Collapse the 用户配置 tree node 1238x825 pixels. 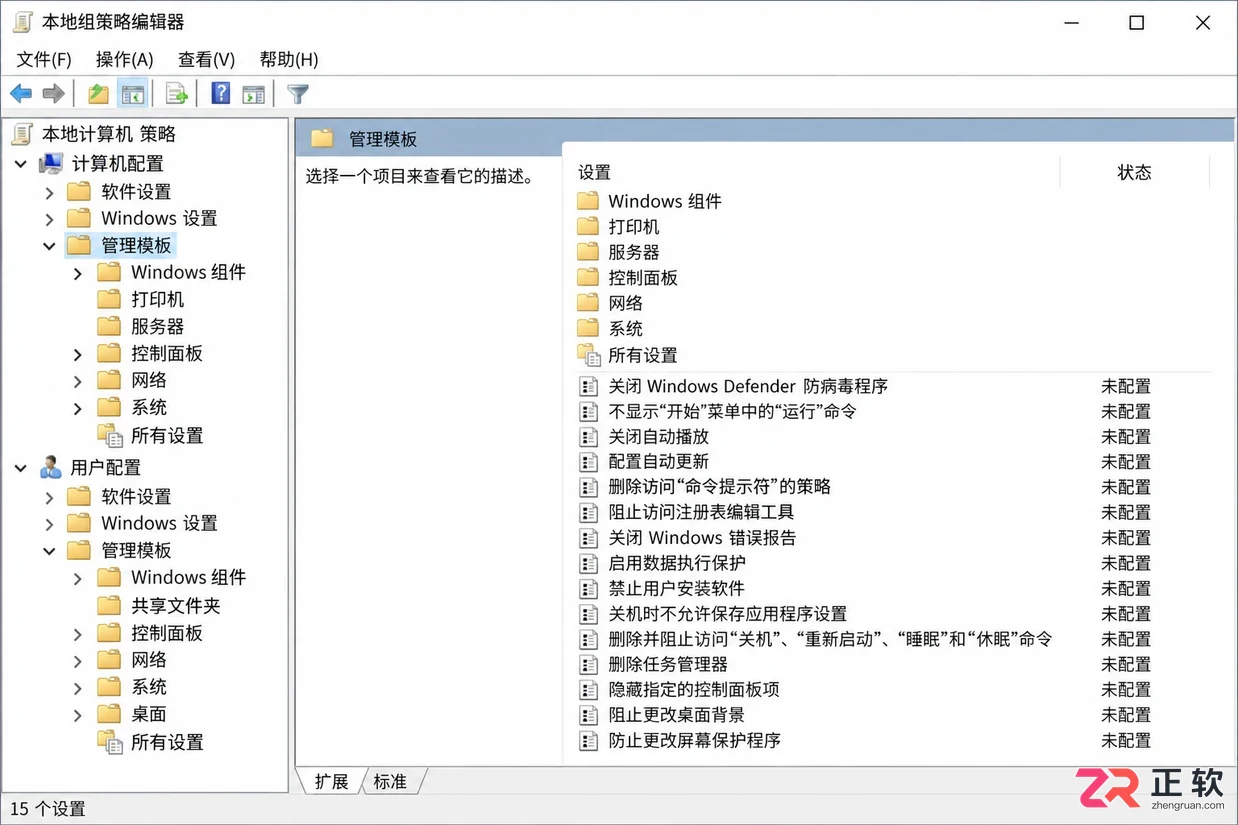point(21,467)
